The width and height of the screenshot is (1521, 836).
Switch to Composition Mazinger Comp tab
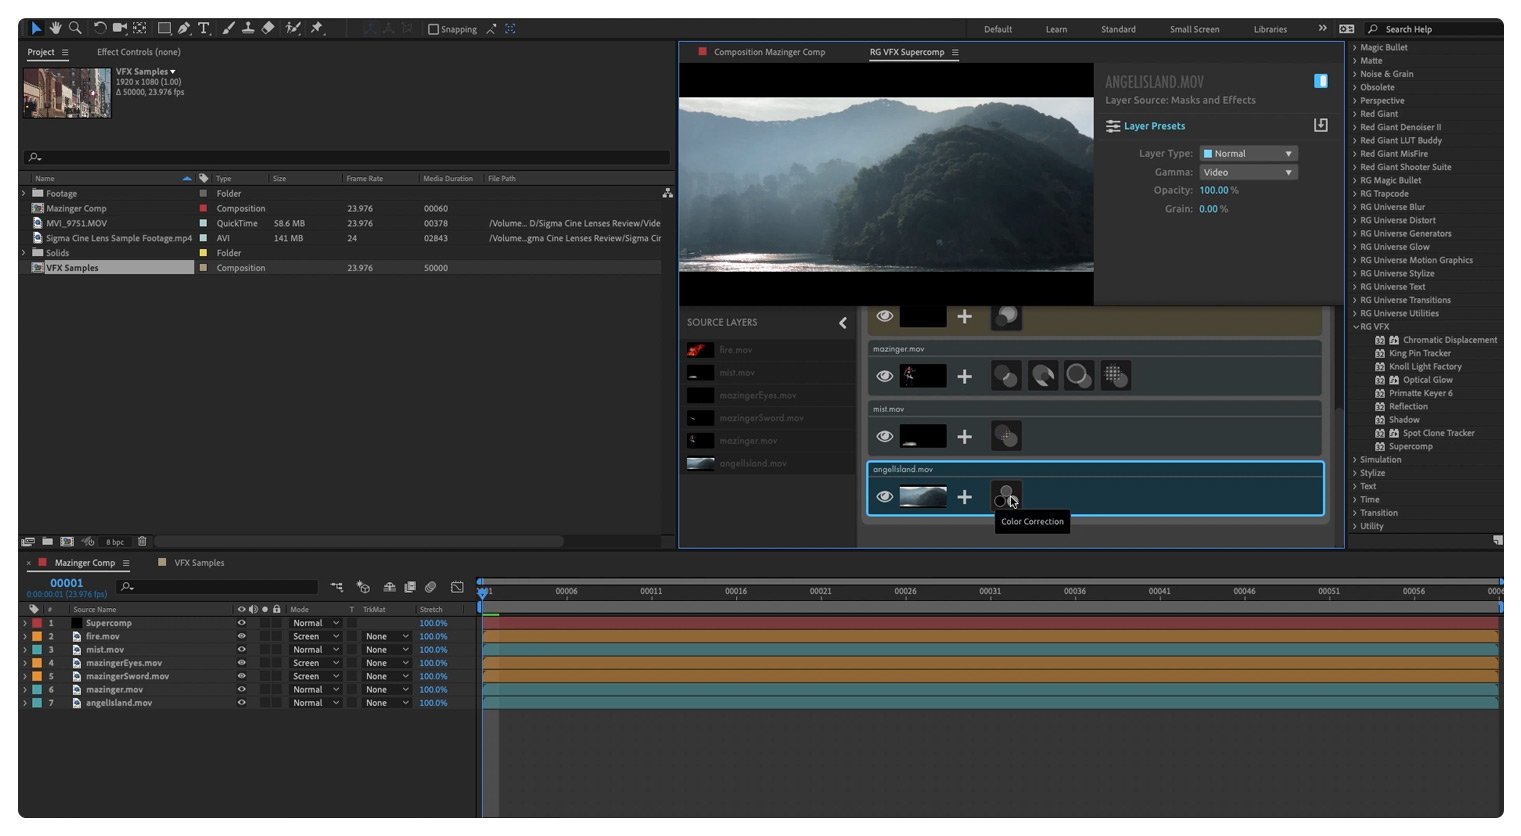tap(768, 52)
